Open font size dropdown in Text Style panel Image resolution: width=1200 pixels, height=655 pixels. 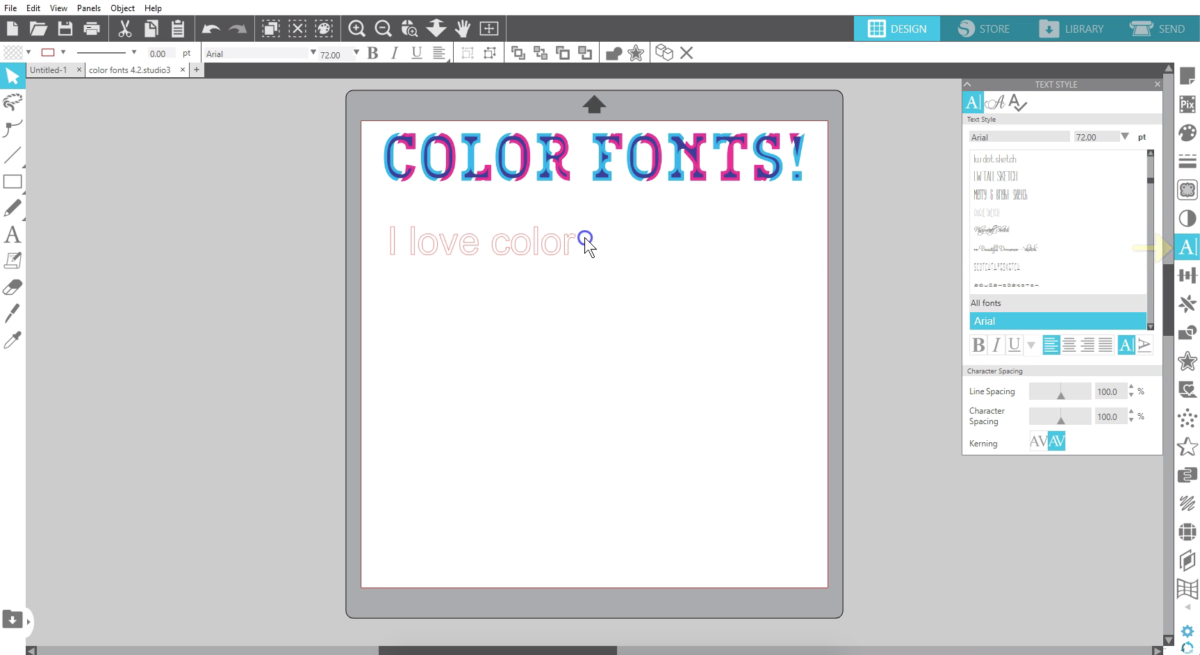point(1125,136)
